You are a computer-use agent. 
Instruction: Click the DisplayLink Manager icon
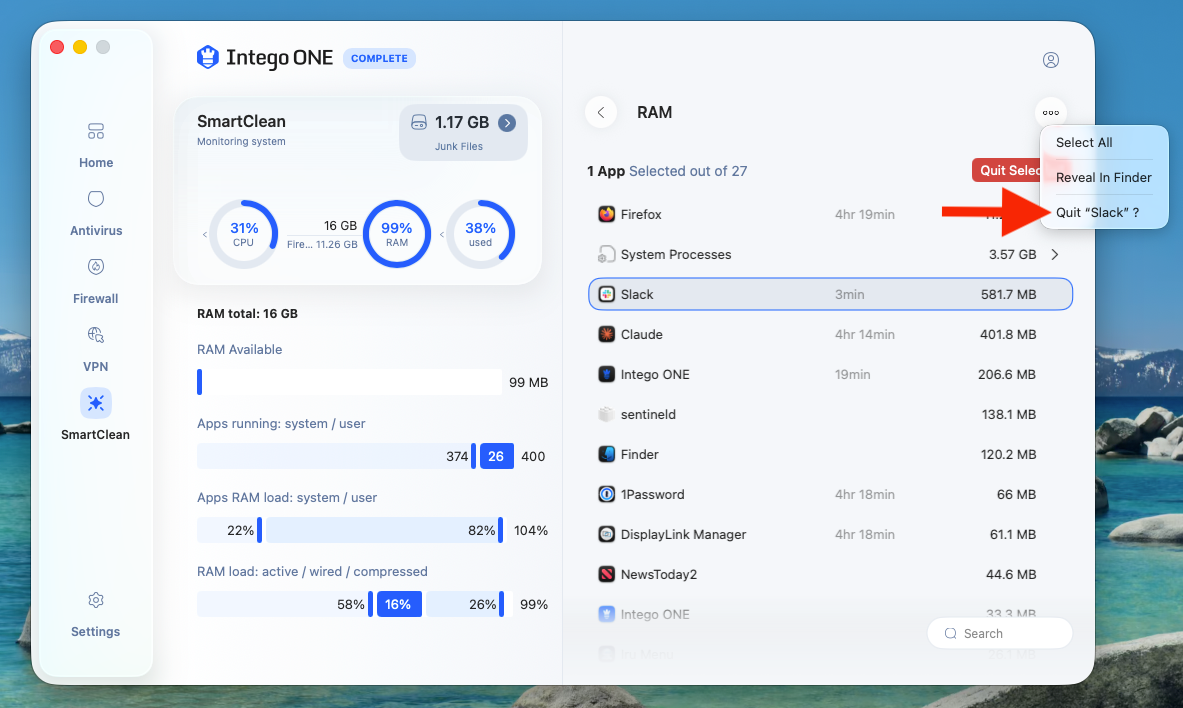(607, 534)
